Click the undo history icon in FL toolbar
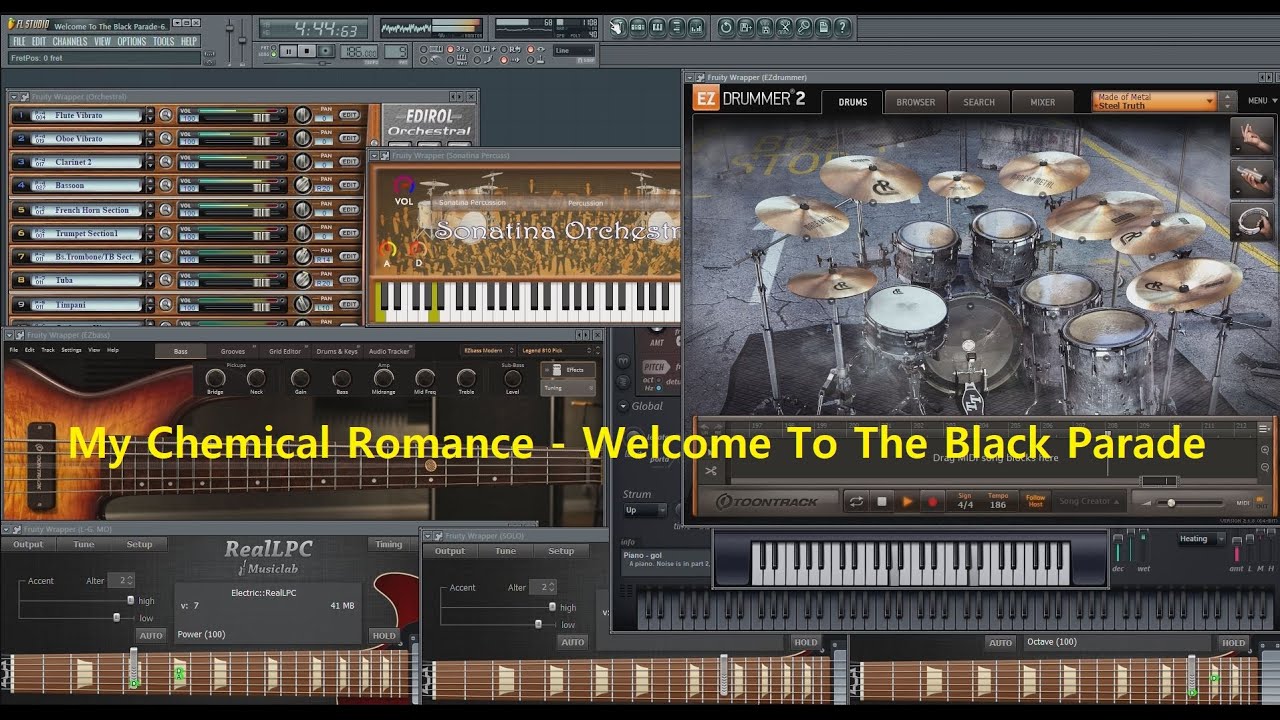Image resolution: width=1280 pixels, height=720 pixels. [x=727, y=26]
